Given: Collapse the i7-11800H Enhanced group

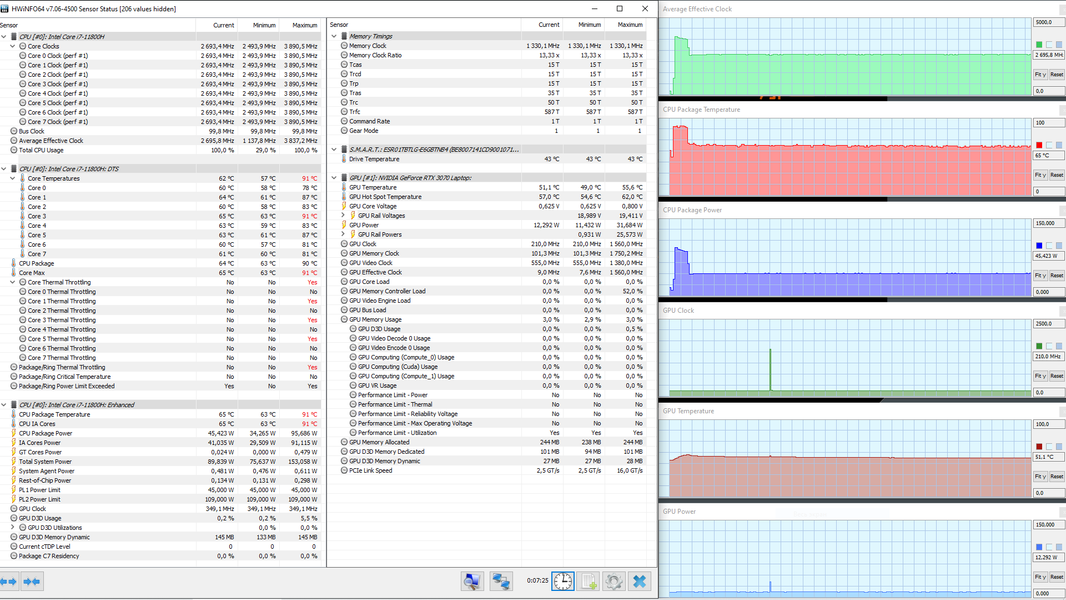Looking at the screenshot, I should pyautogui.click(x=4, y=404).
